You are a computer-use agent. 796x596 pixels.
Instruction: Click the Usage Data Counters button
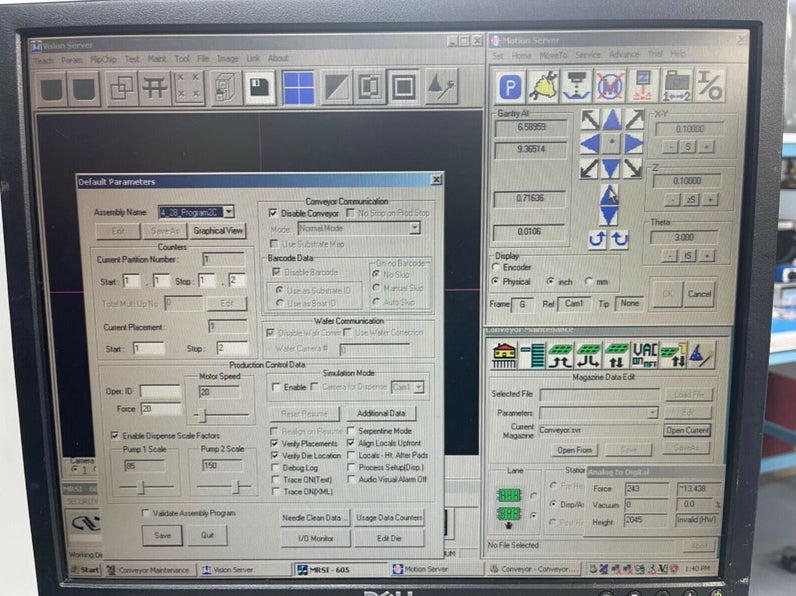389,518
